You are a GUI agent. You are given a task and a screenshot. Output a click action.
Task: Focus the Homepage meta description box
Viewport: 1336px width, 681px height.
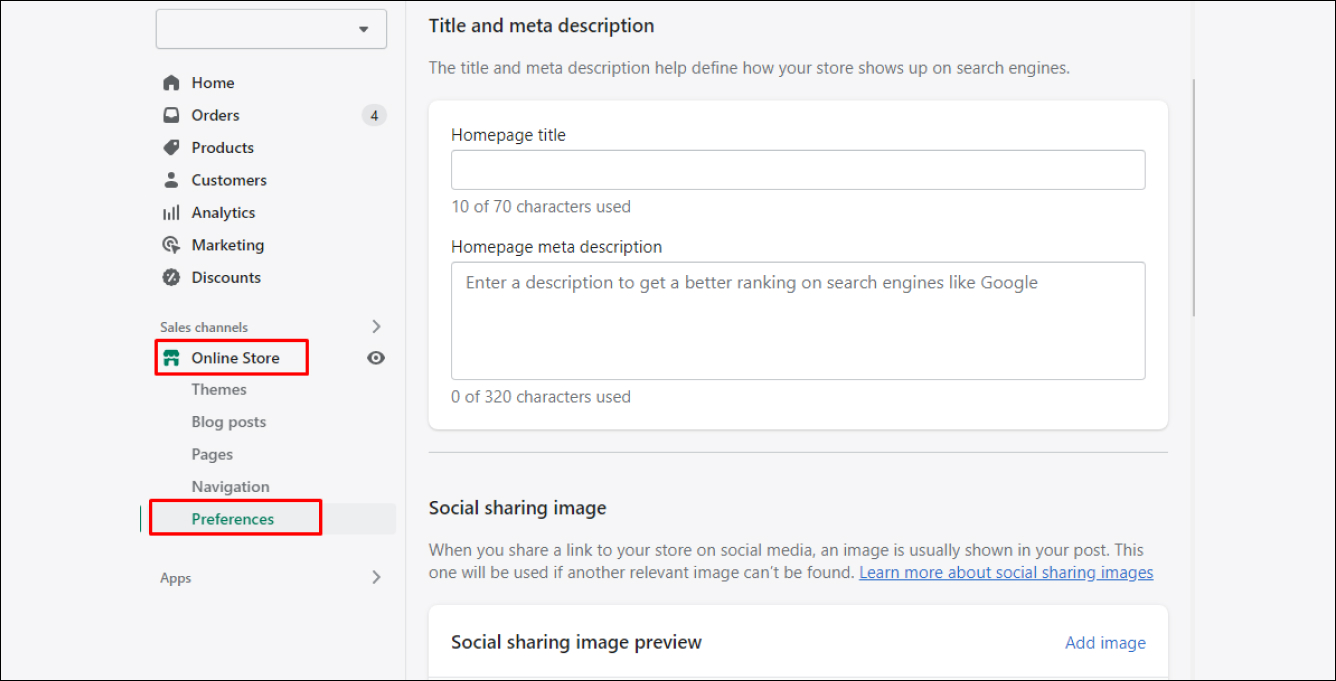[798, 321]
